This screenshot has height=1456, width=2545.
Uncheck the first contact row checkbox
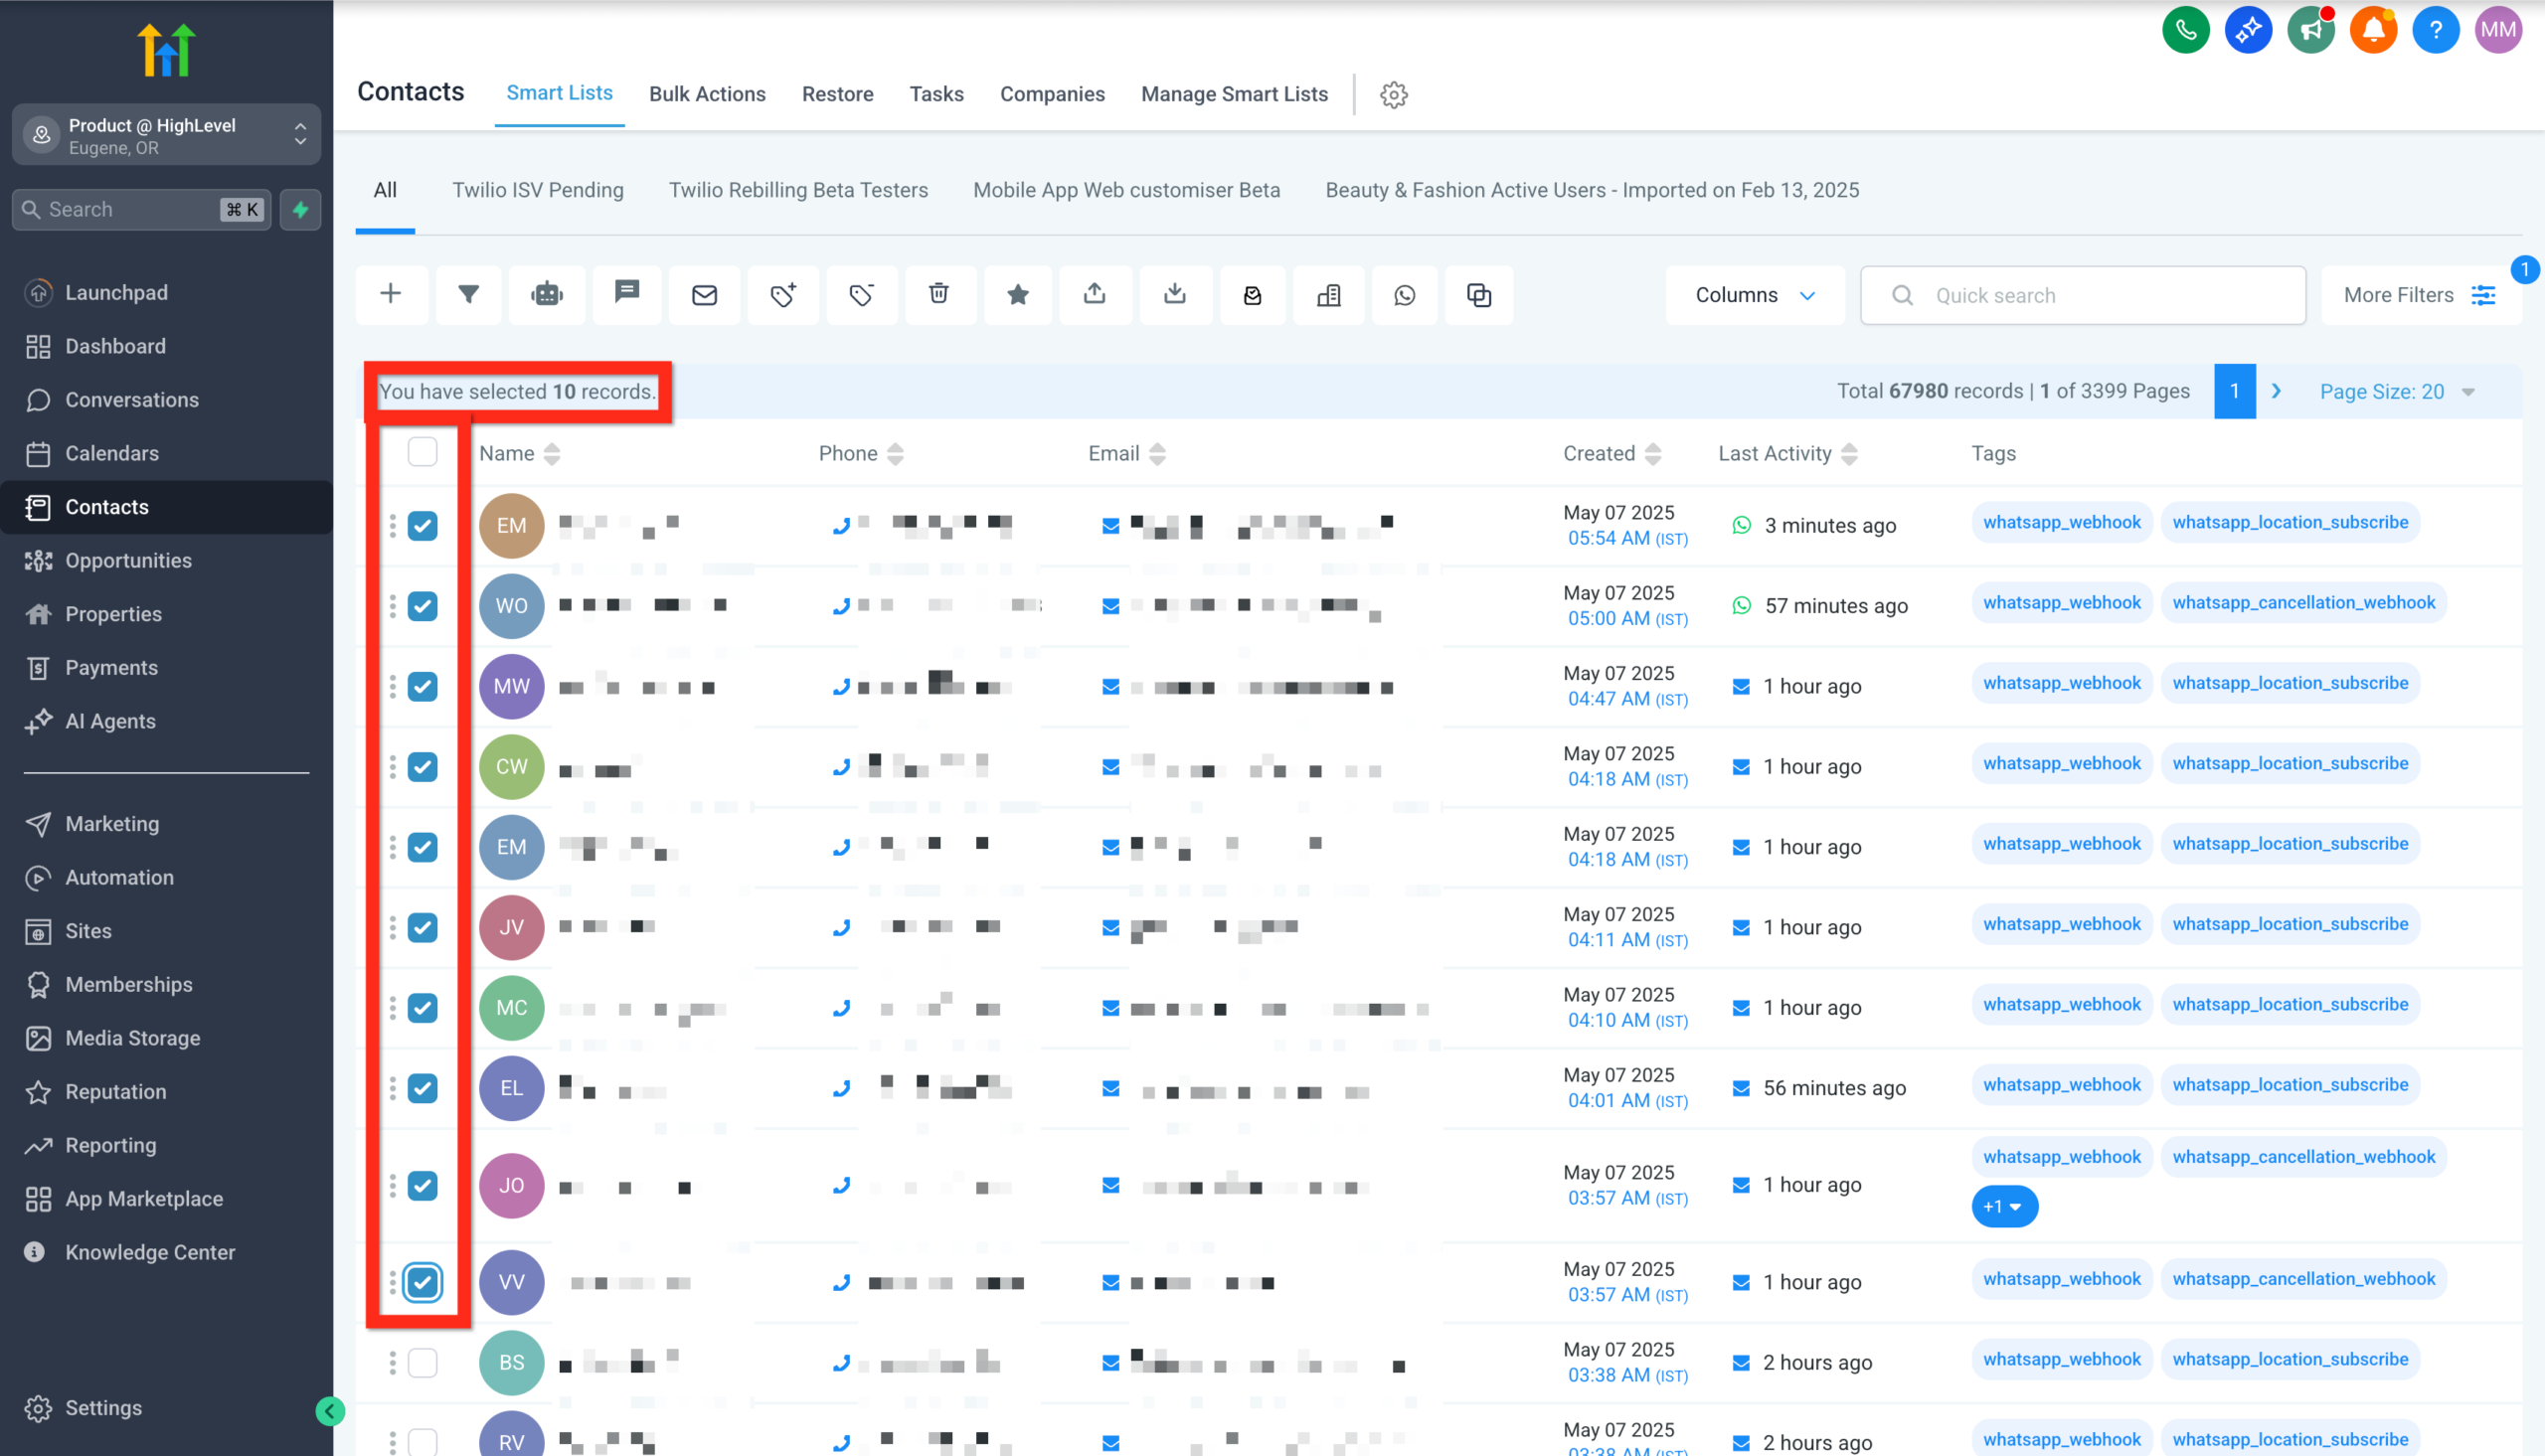(x=423, y=525)
